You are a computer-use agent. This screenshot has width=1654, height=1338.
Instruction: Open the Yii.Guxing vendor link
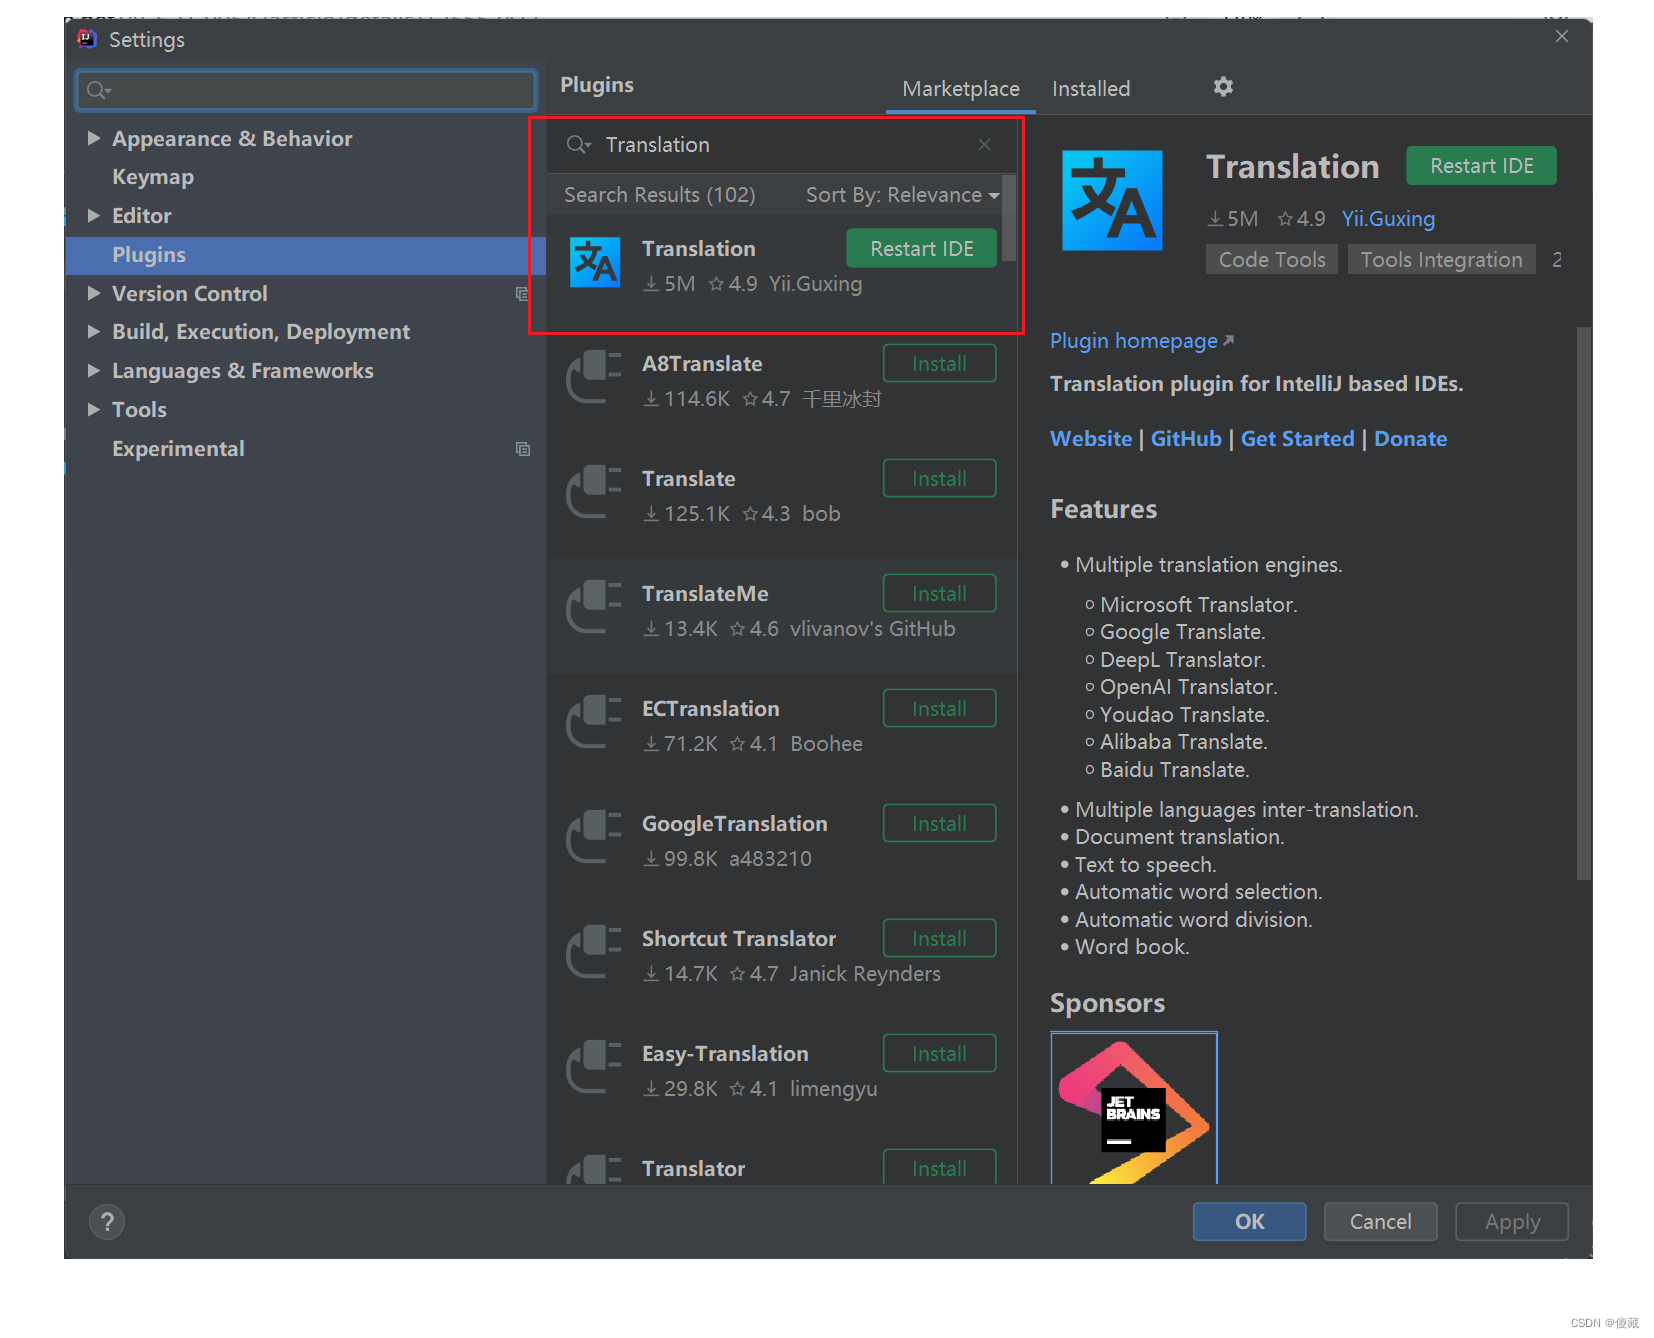coord(1388,219)
